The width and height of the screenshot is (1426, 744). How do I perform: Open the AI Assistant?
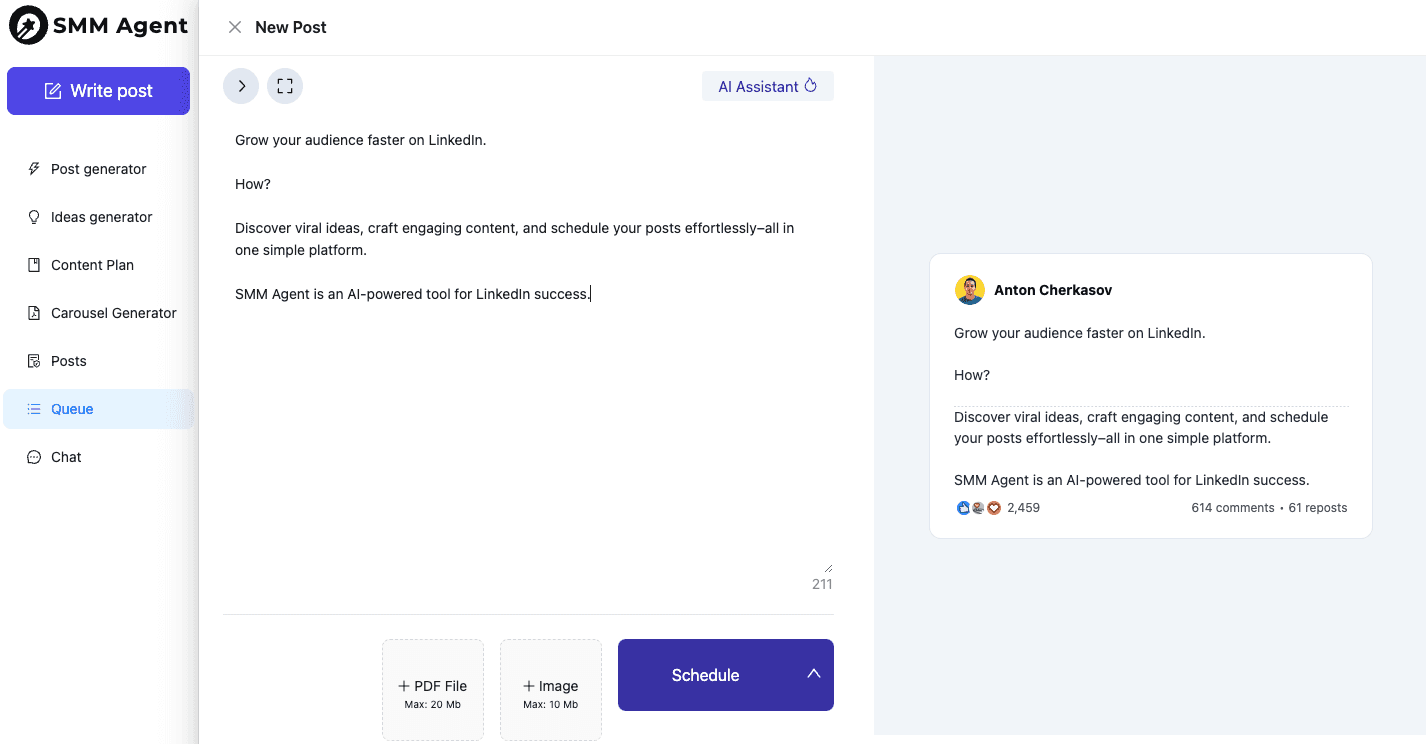click(767, 86)
